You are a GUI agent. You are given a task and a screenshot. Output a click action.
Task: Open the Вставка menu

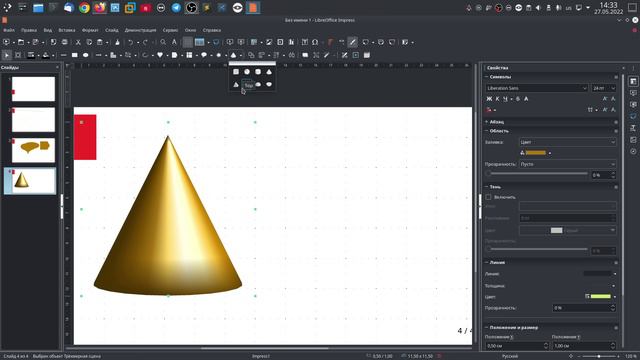pos(67,30)
